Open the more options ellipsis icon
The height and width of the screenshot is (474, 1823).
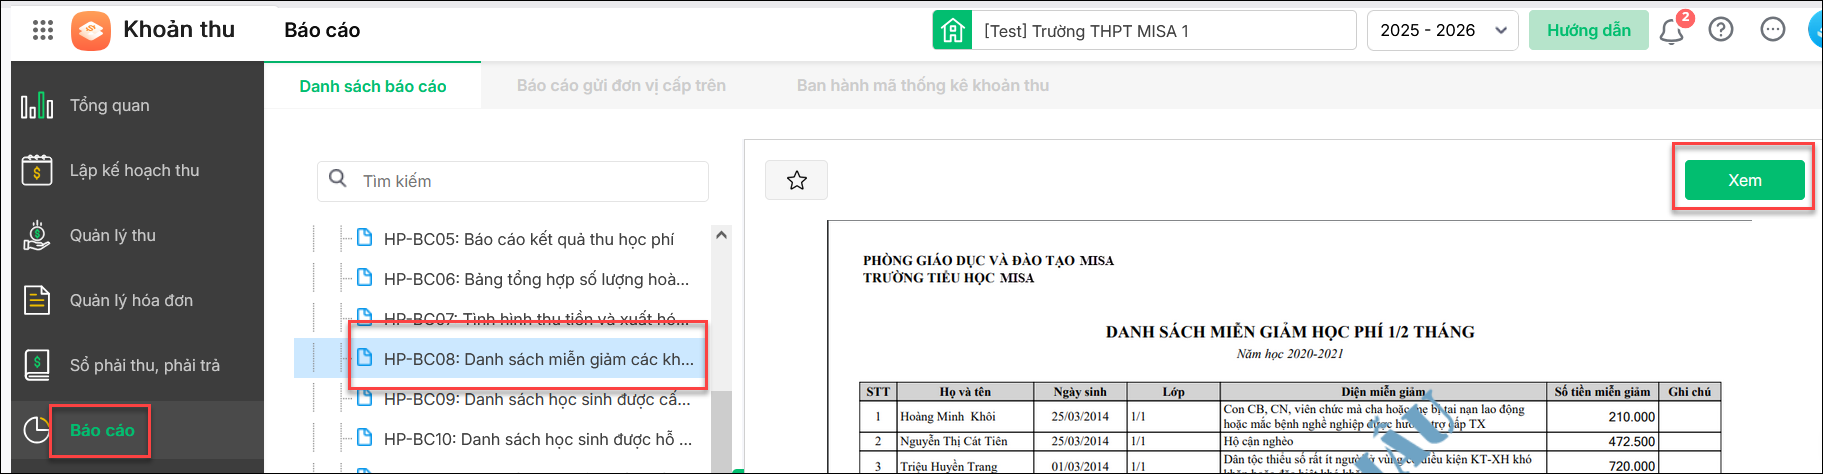tap(1773, 30)
